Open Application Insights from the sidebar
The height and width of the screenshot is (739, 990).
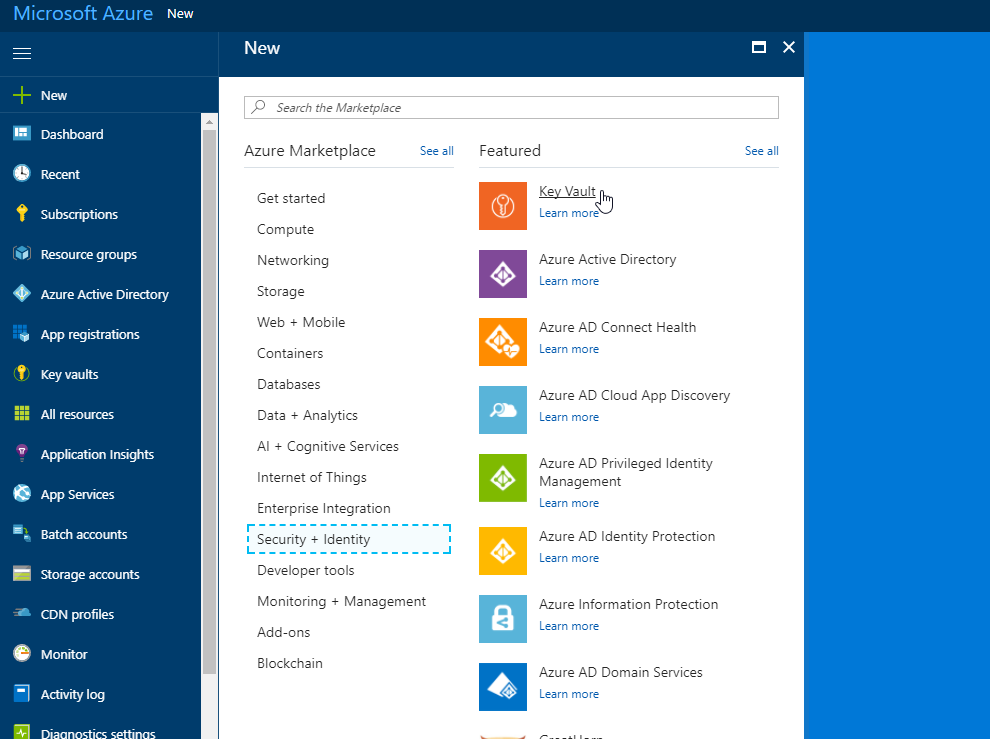coord(22,453)
